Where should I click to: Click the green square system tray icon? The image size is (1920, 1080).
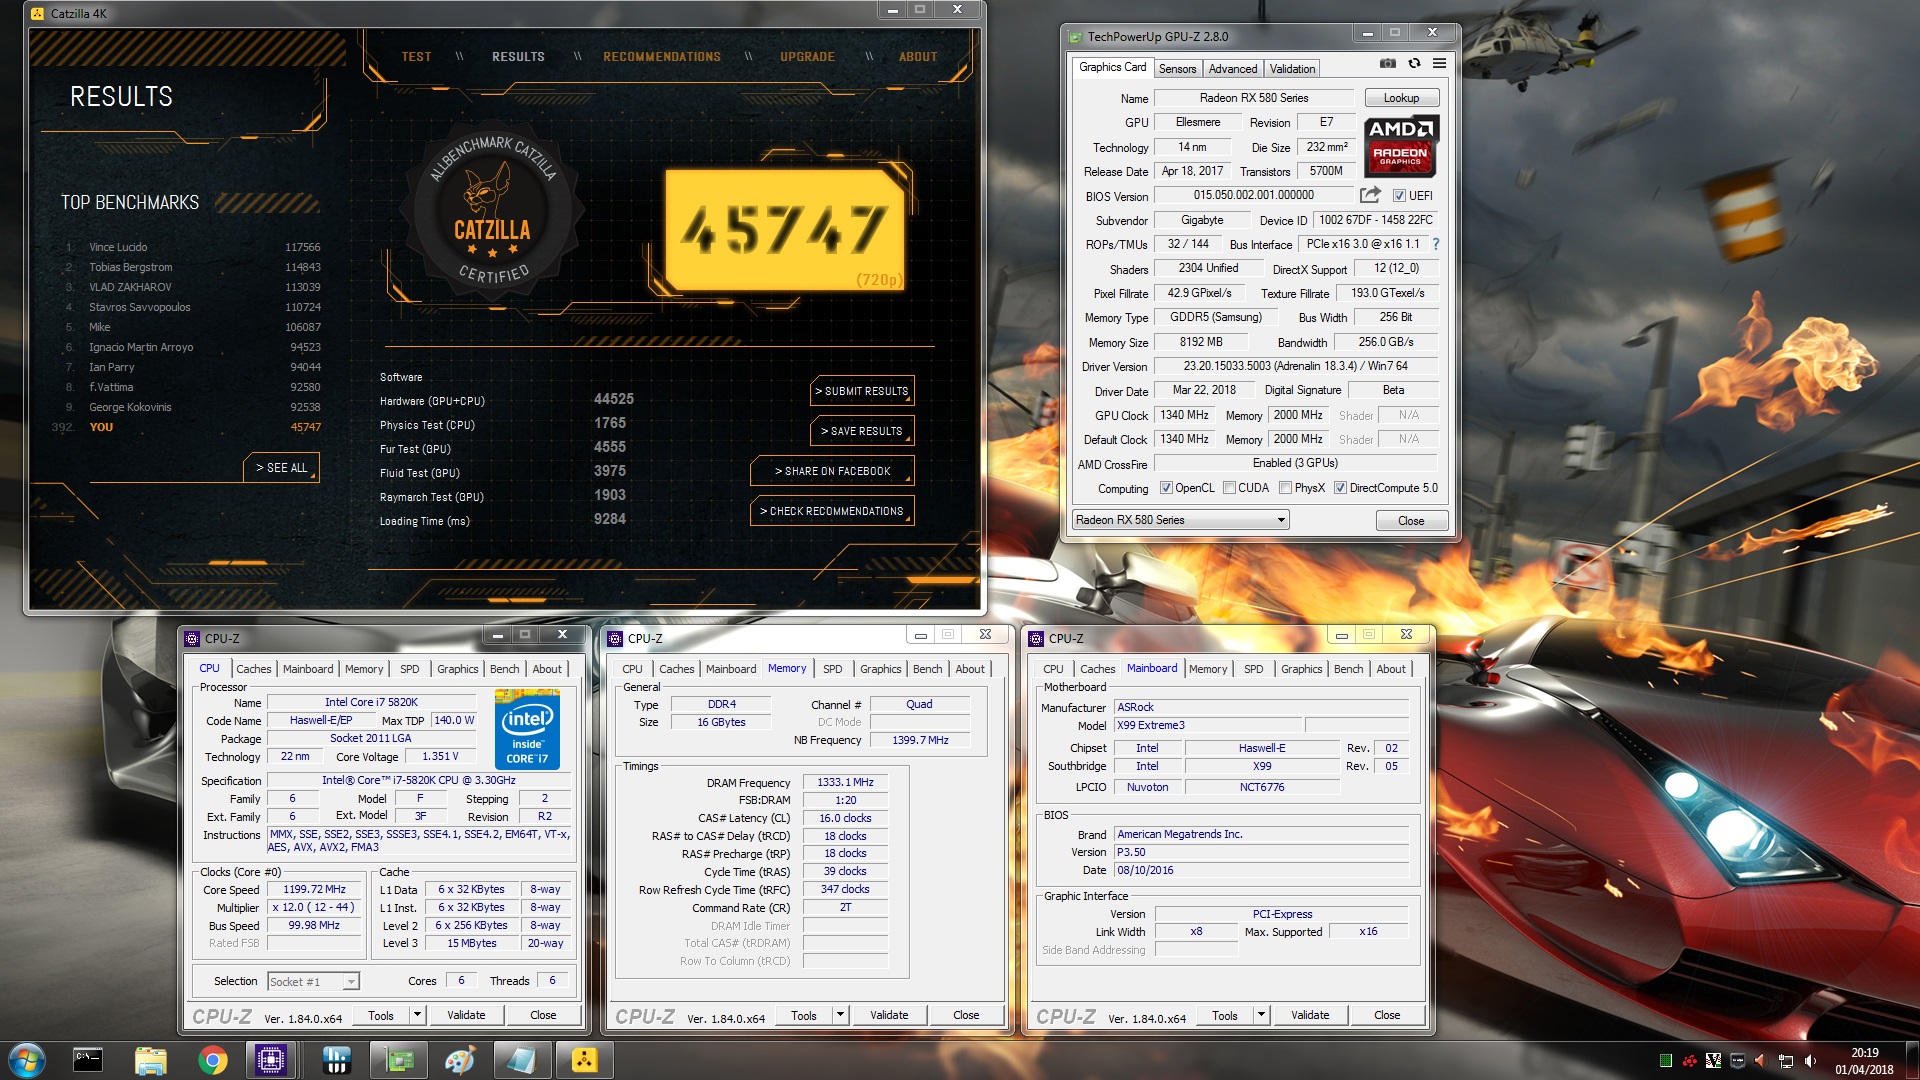pyautogui.click(x=1665, y=1061)
